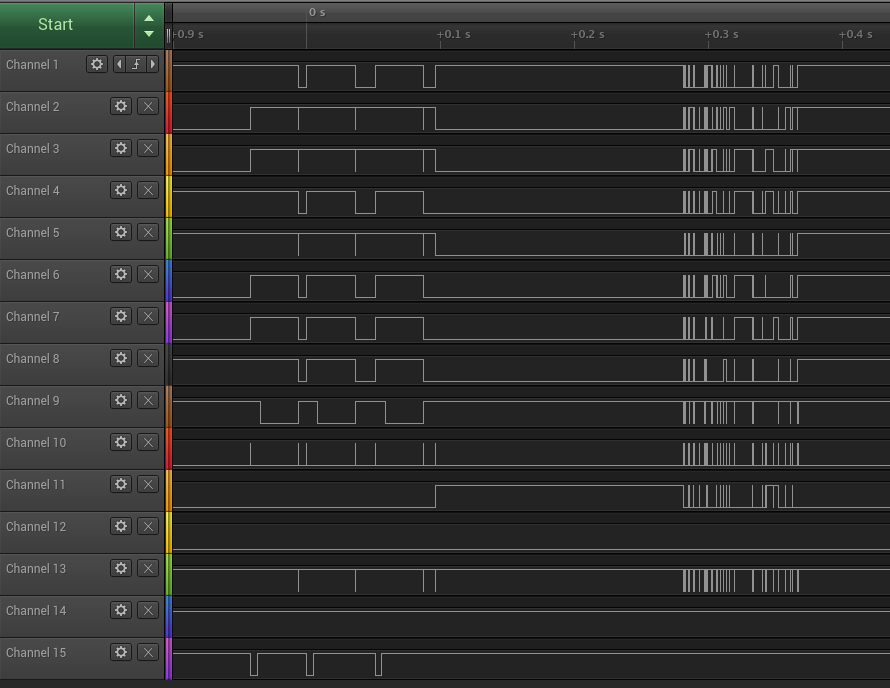Open Channel 14 settings gear
Screen dimensions: 890x688
pos(121,610)
